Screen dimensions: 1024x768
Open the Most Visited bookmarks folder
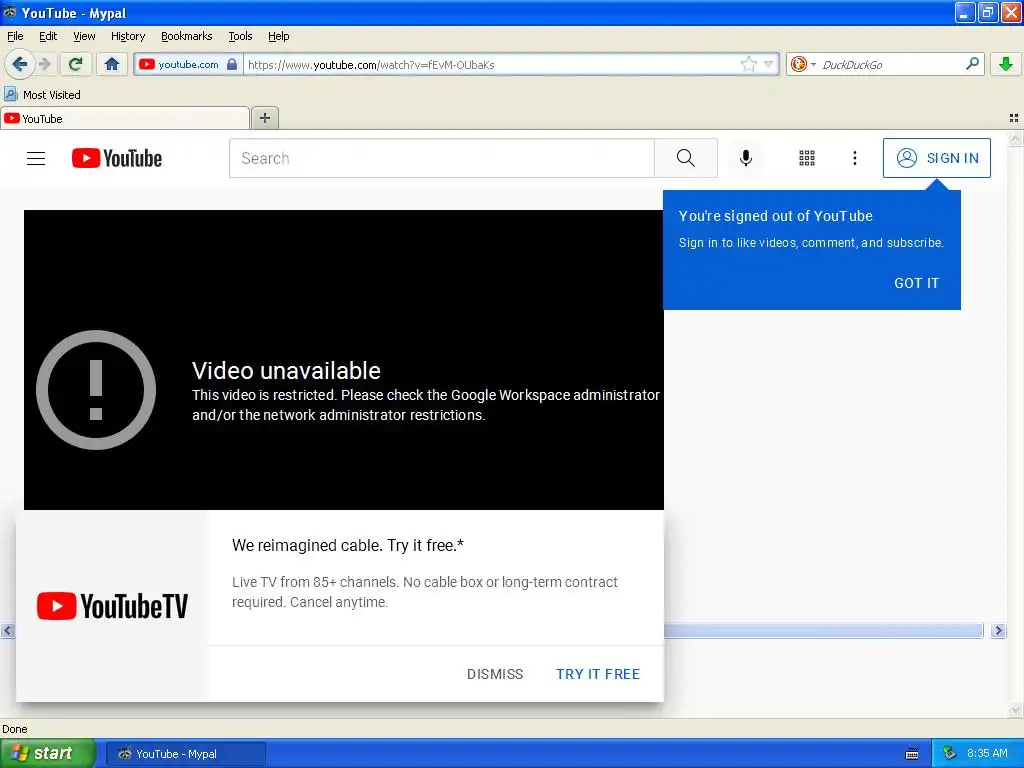43,95
